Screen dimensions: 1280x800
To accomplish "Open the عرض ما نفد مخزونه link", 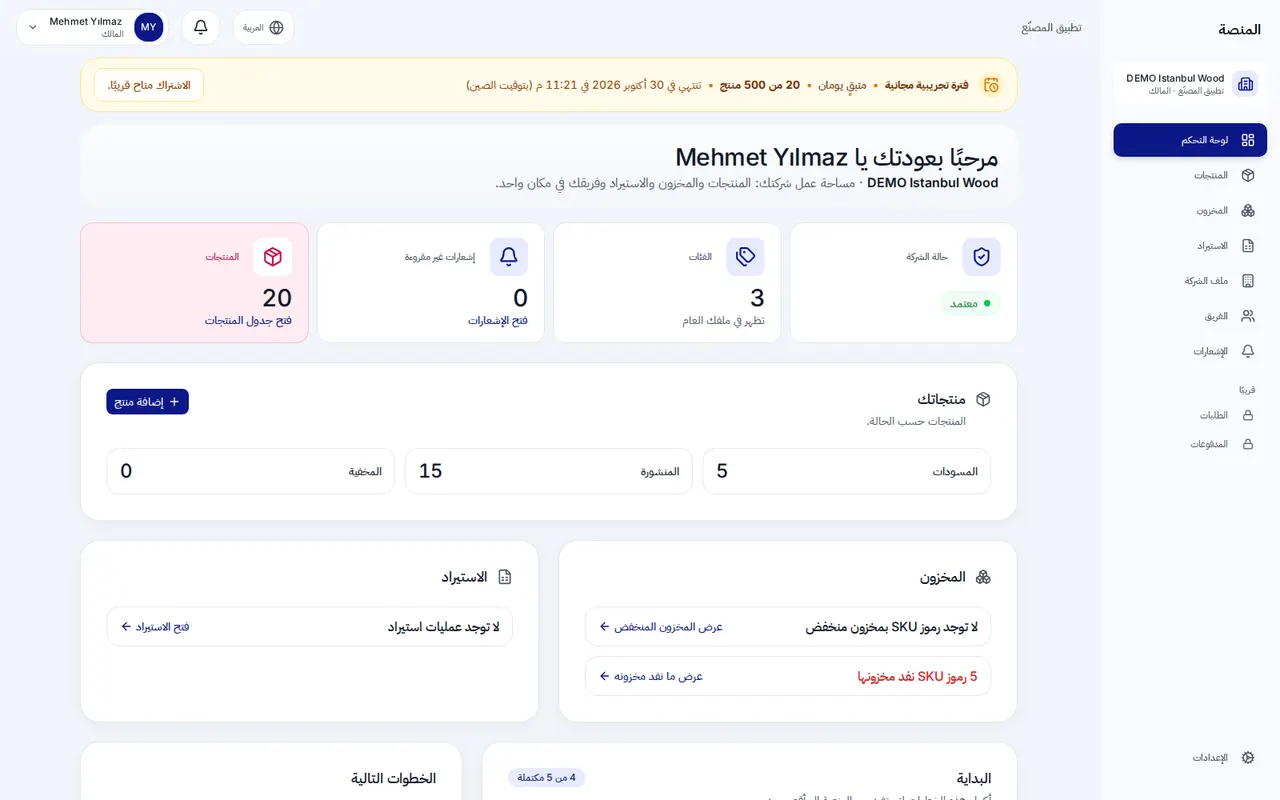I will [651, 676].
